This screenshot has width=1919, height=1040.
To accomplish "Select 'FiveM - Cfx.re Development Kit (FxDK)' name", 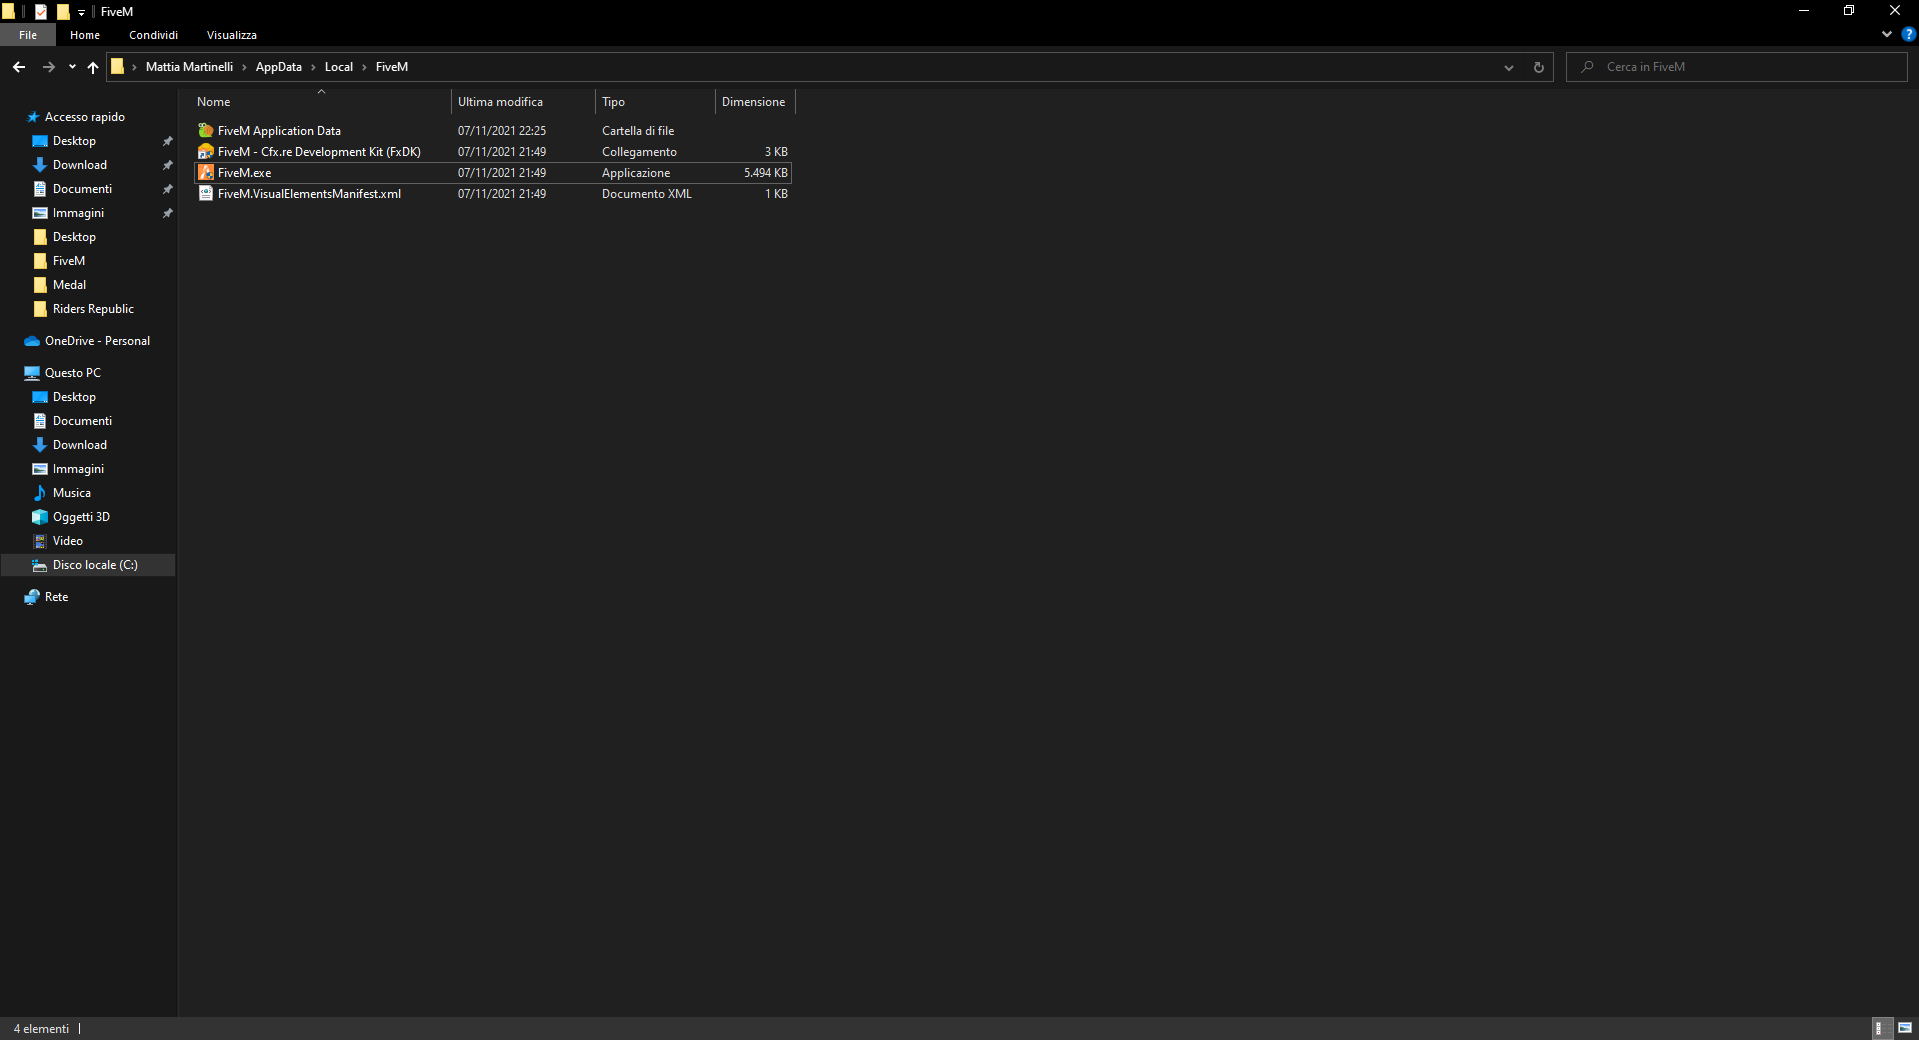I will coord(319,152).
